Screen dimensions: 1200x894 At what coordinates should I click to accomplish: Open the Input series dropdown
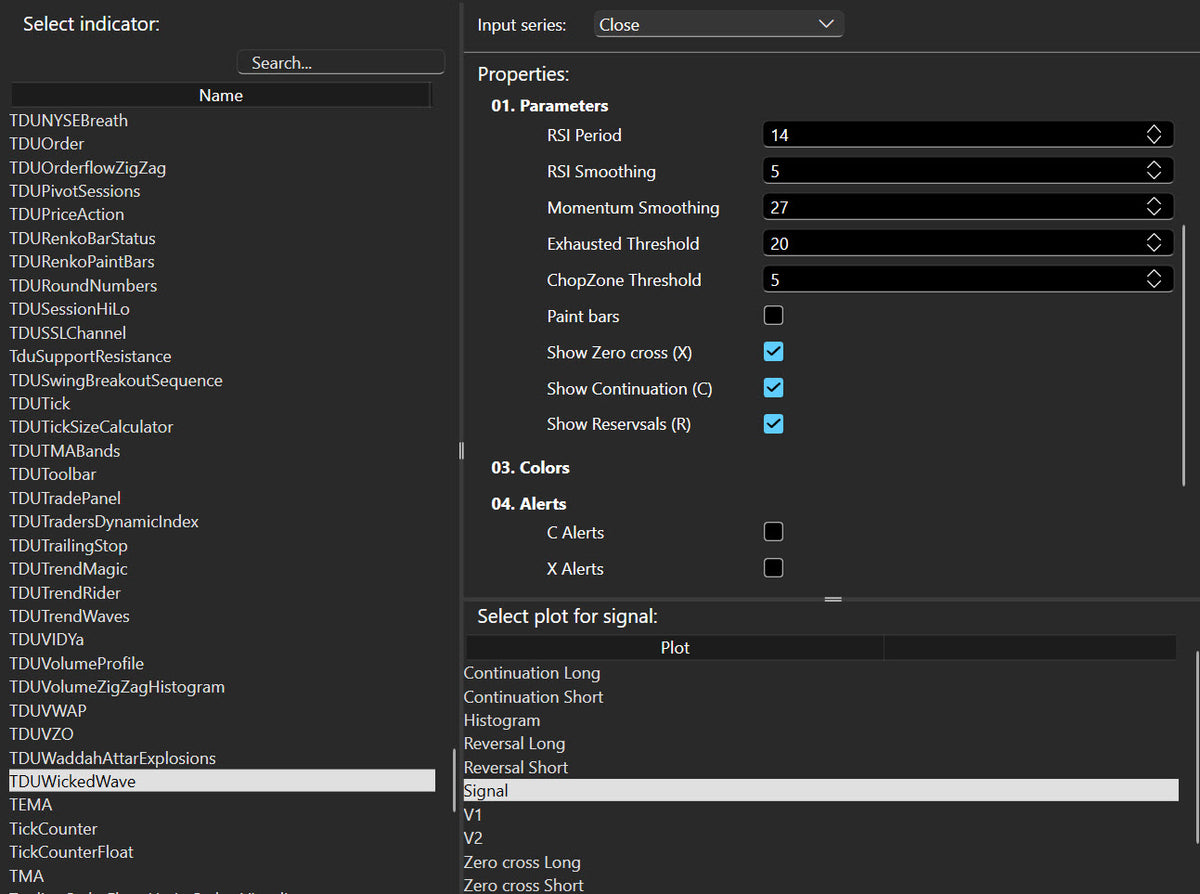click(x=718, y=25)
